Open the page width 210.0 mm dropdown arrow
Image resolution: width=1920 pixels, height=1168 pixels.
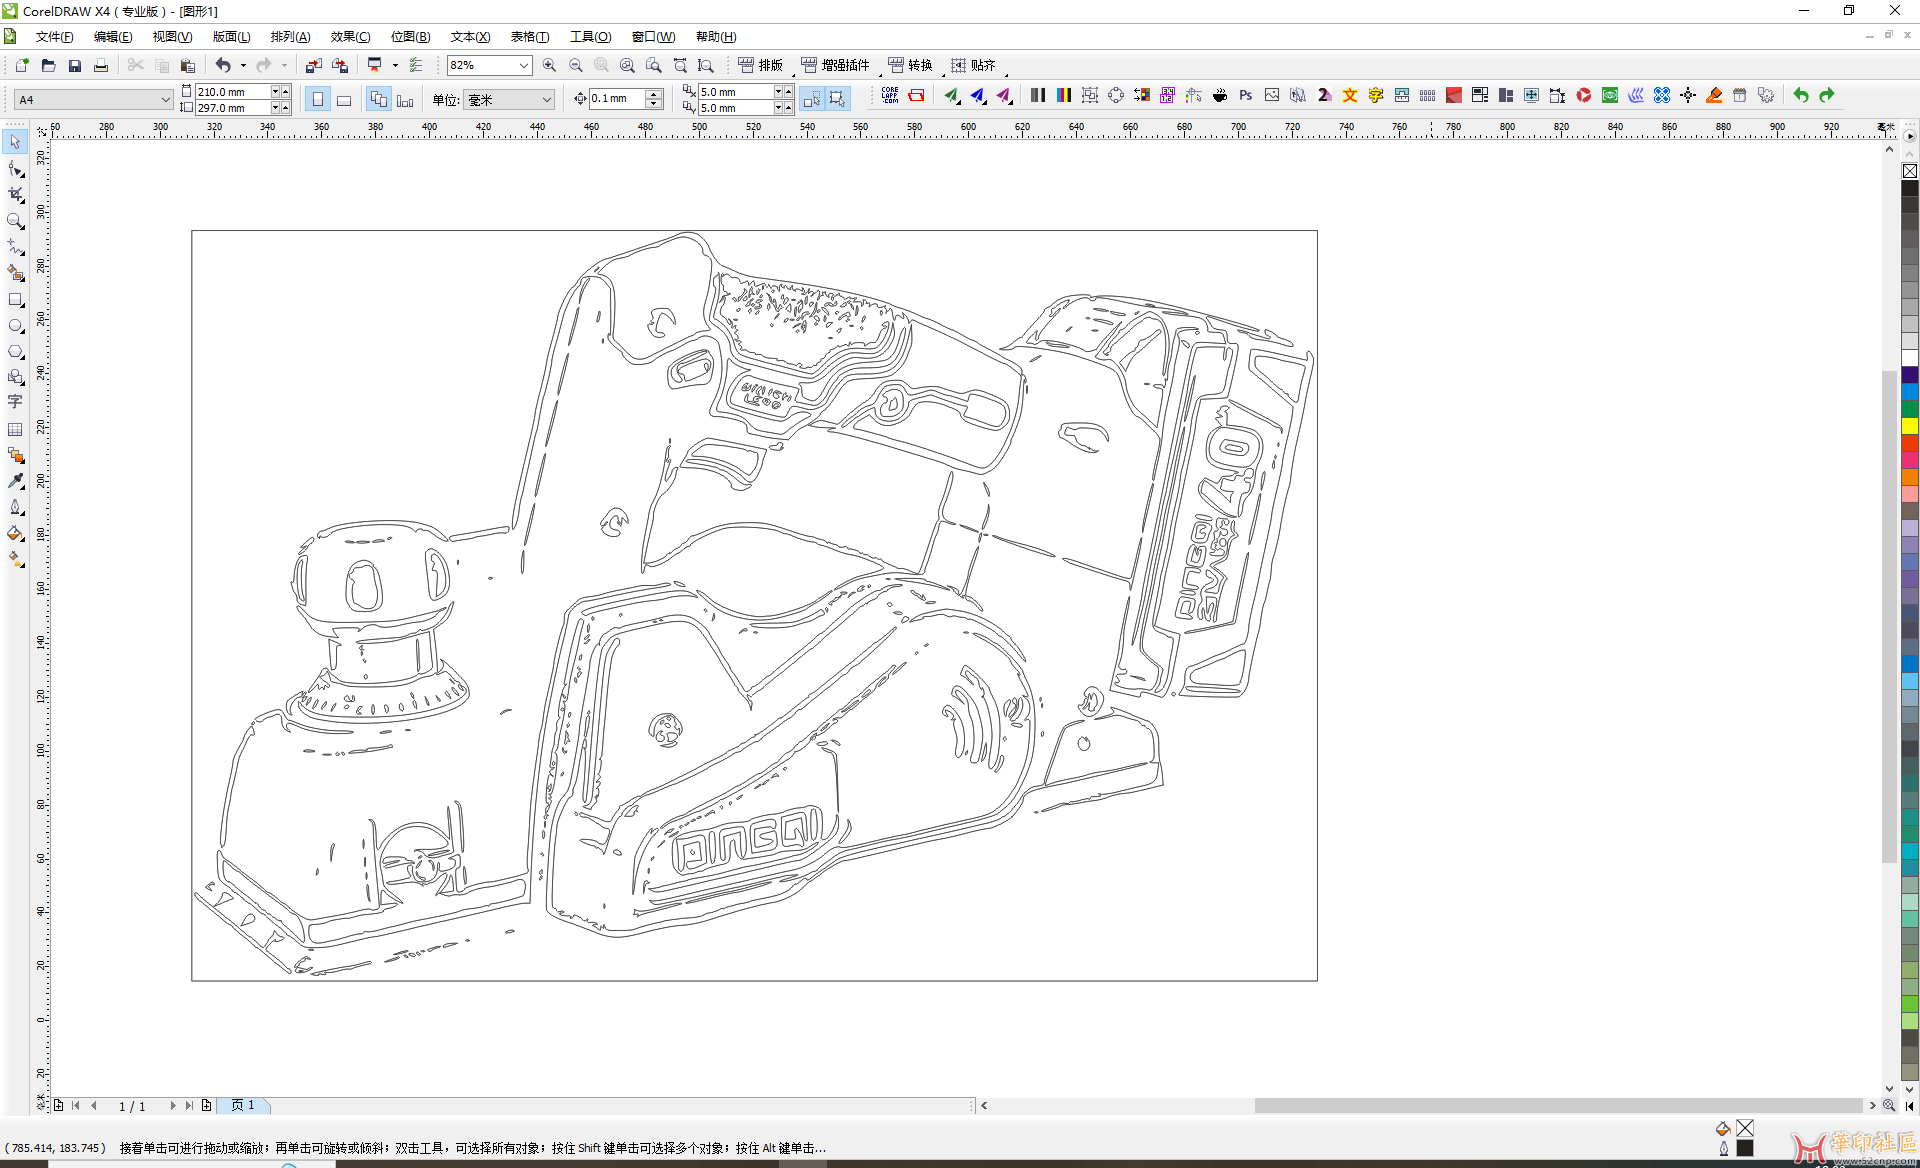pyautogui.click(x=275, y=91)
